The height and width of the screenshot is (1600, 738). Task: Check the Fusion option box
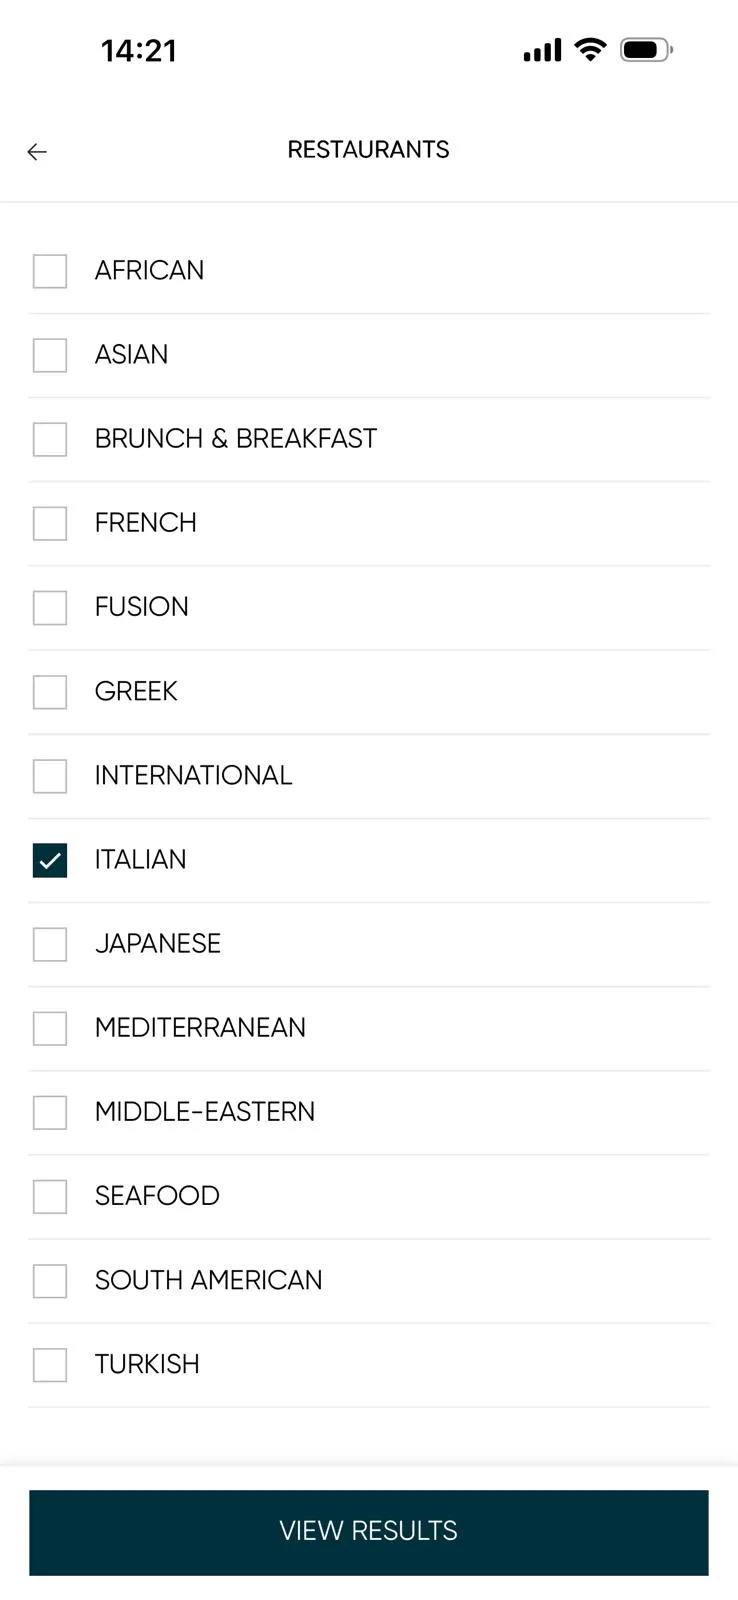pos(50,607)
